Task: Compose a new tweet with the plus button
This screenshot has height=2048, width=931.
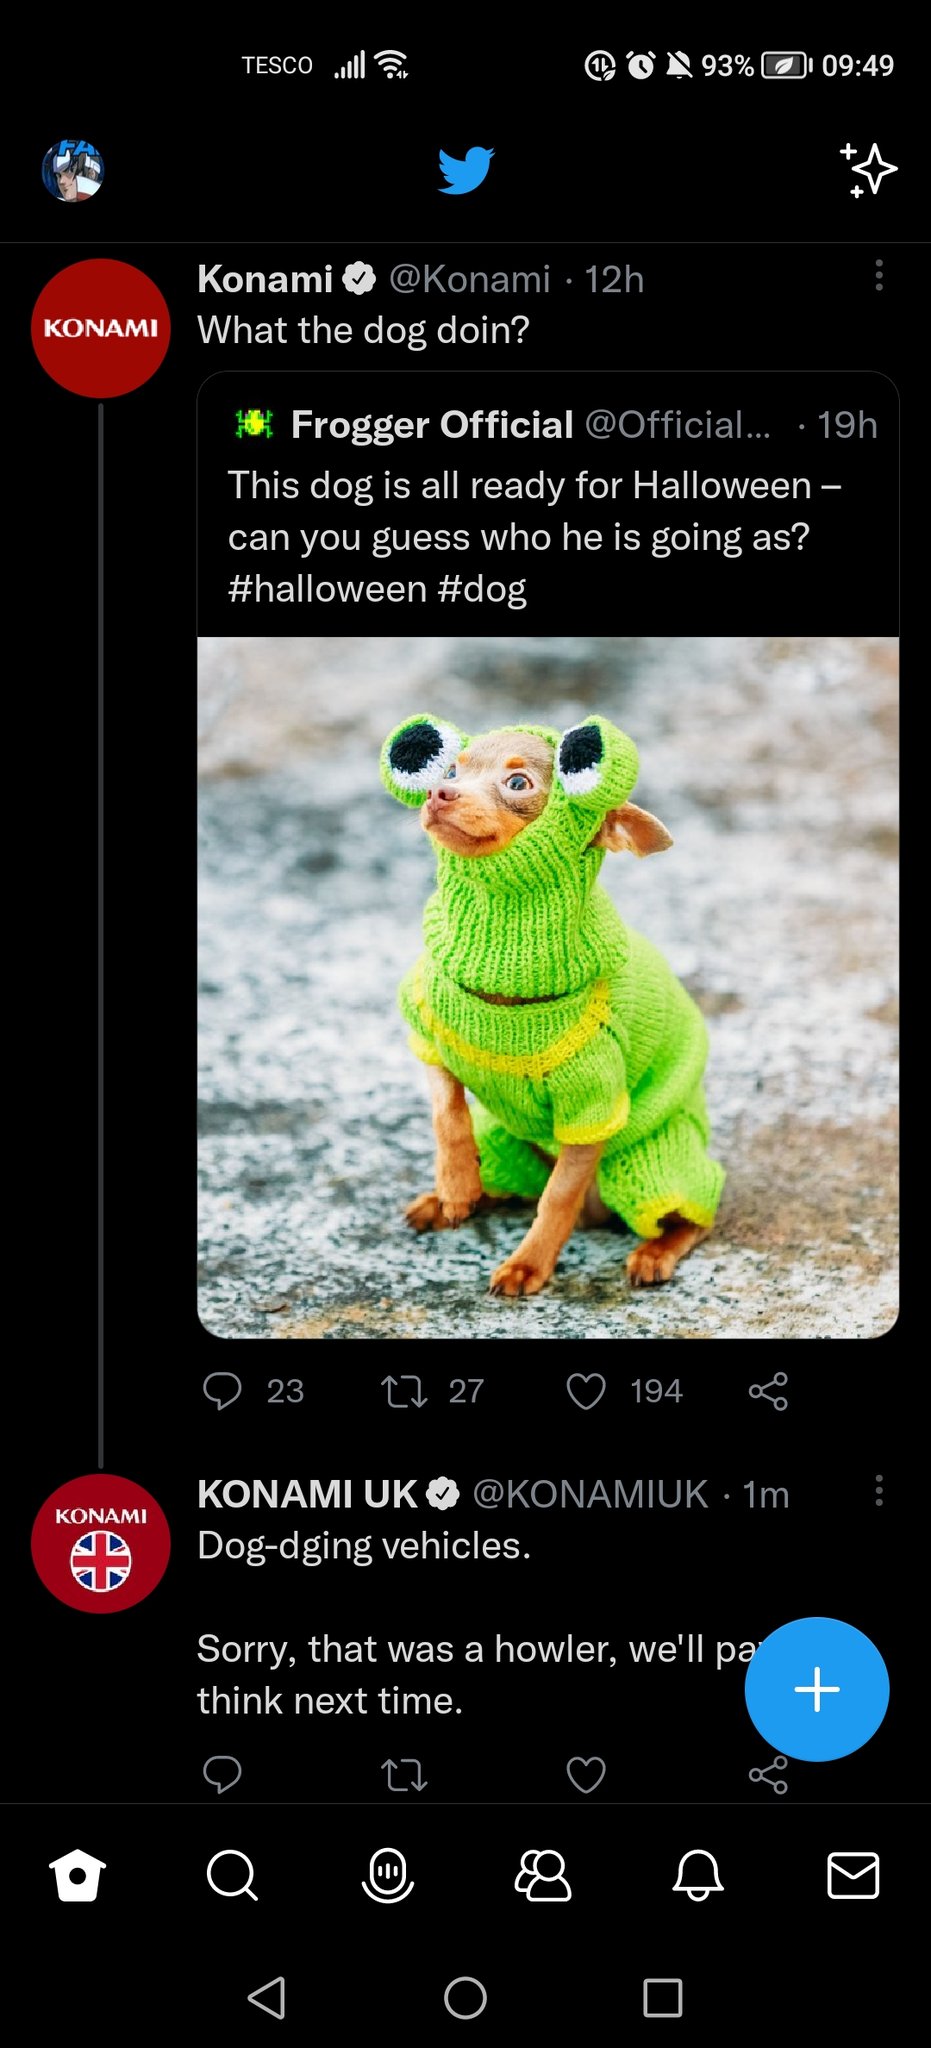Action: click(x=816, y=1689)
